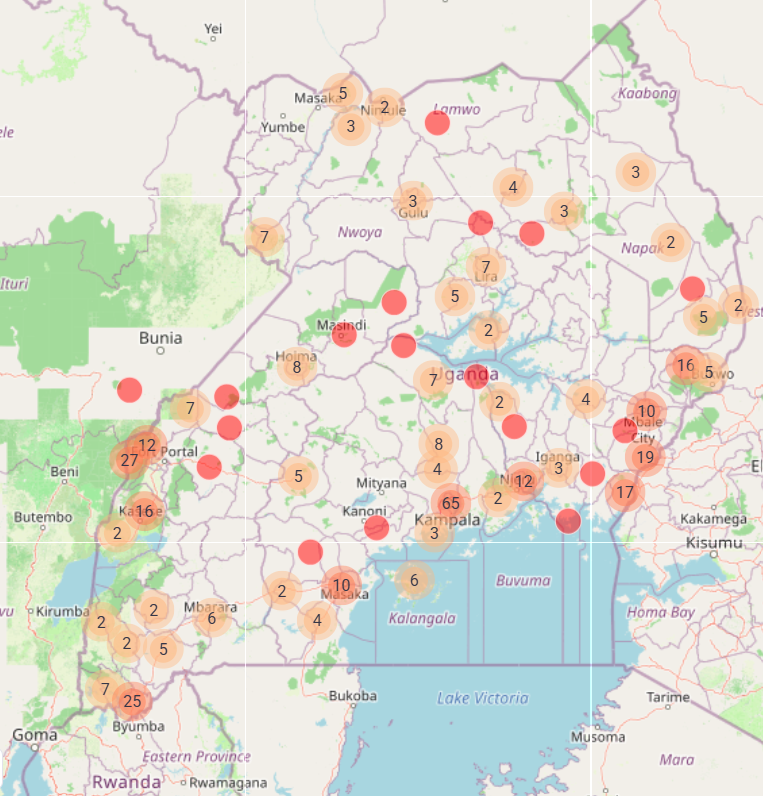Open the 2 cluster below Kasese
The width and height of the screenshot is (763, 796).
click(x=117, y=533)
